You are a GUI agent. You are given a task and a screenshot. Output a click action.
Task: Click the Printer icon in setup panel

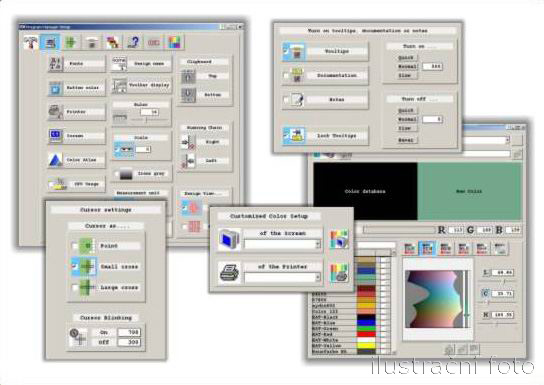[56, 112]
